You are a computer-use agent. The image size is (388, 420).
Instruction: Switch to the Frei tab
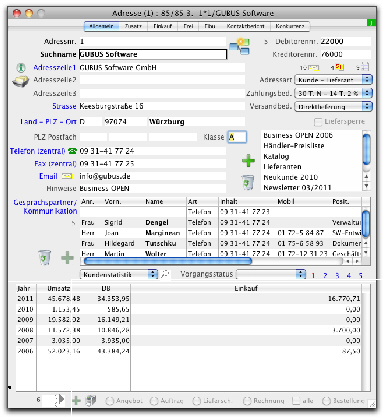point(188,26)
